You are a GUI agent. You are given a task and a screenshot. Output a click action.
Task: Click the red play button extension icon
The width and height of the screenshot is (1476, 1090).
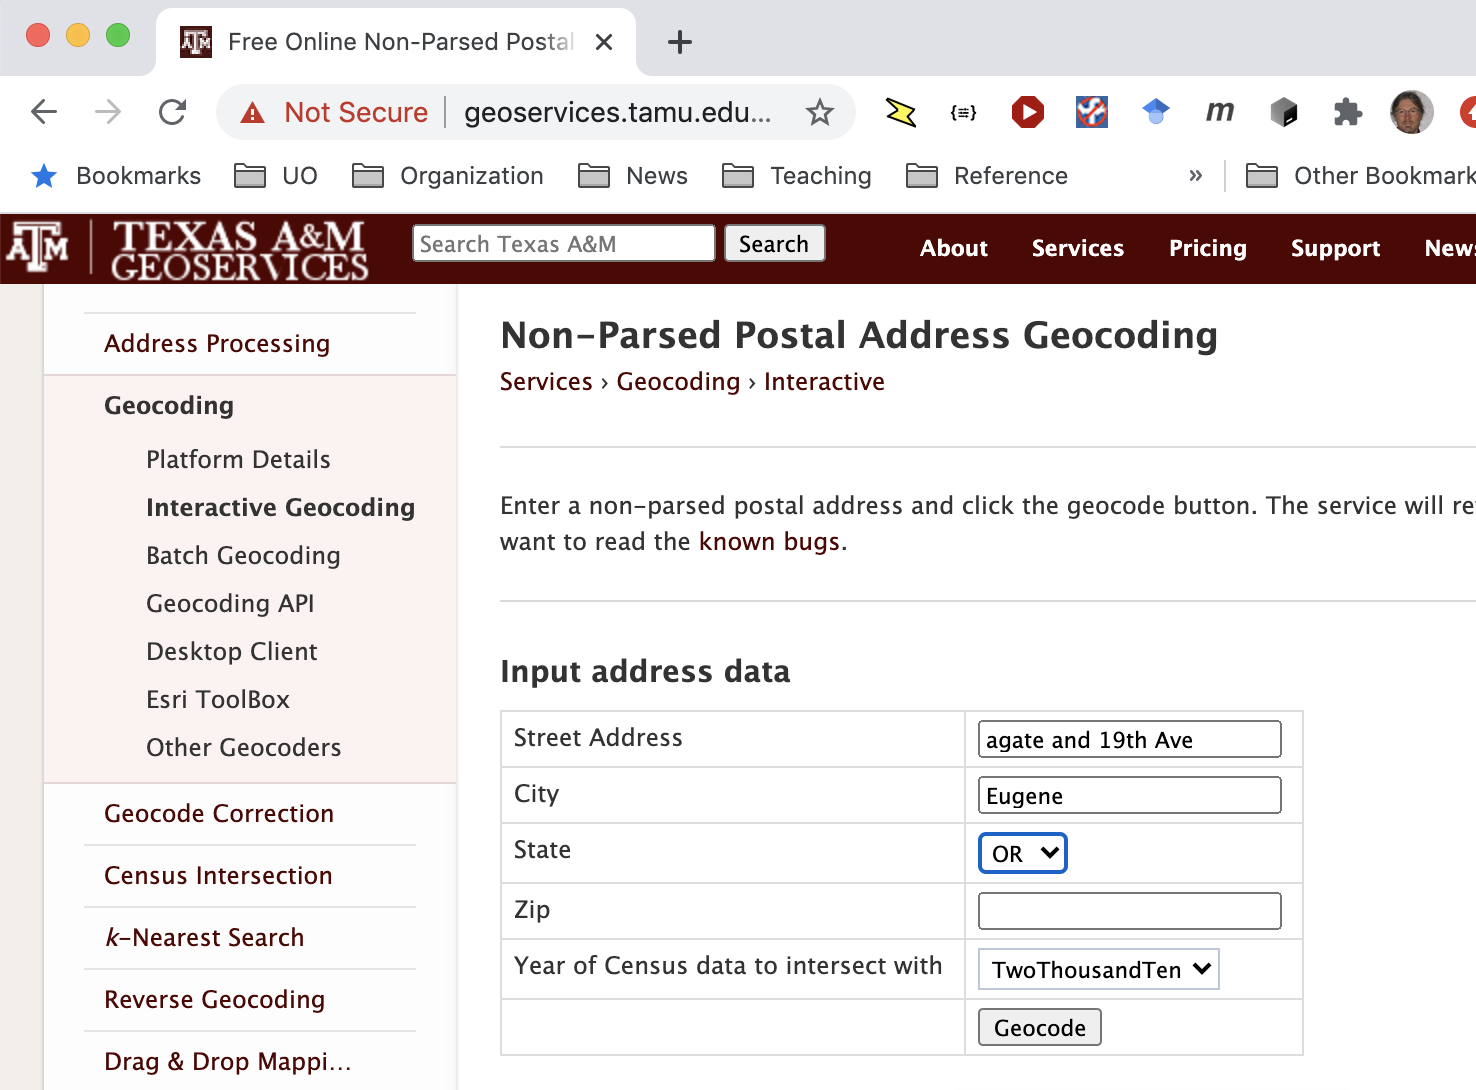[1027, 112]
